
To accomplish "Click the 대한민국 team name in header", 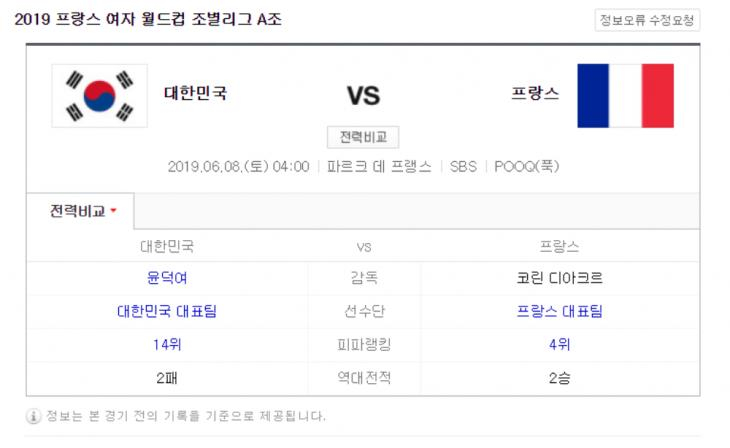I will point(196,93).
